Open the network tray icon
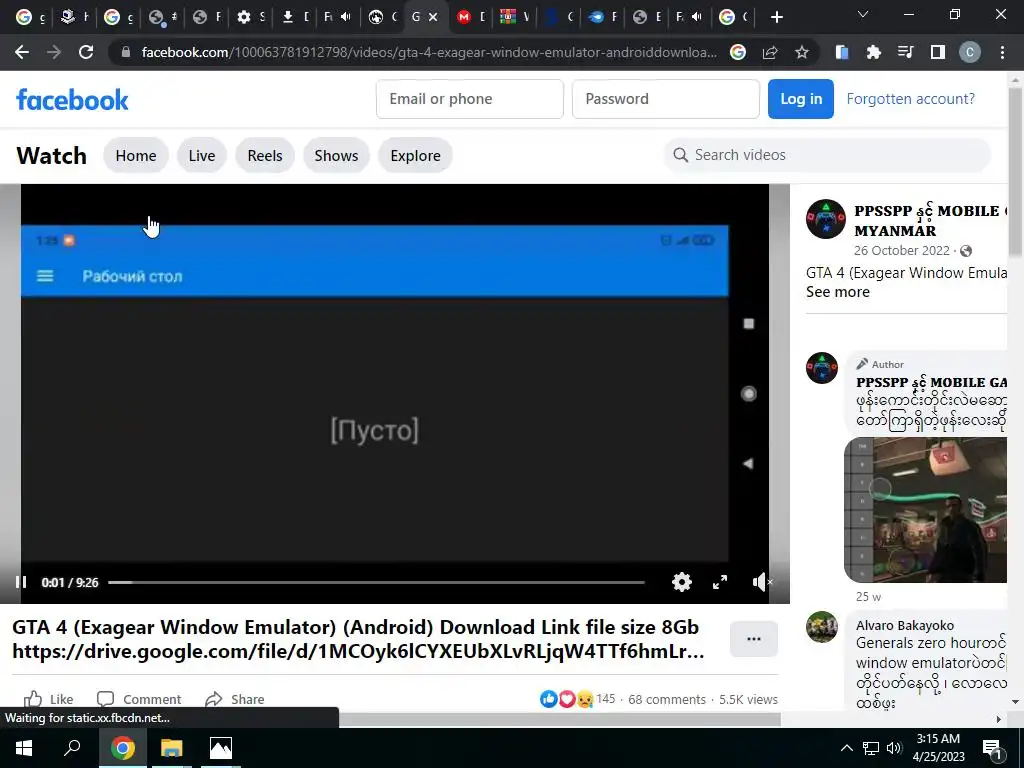Image resolution: width=1024 pixels, height=768 pixels. 871,748
